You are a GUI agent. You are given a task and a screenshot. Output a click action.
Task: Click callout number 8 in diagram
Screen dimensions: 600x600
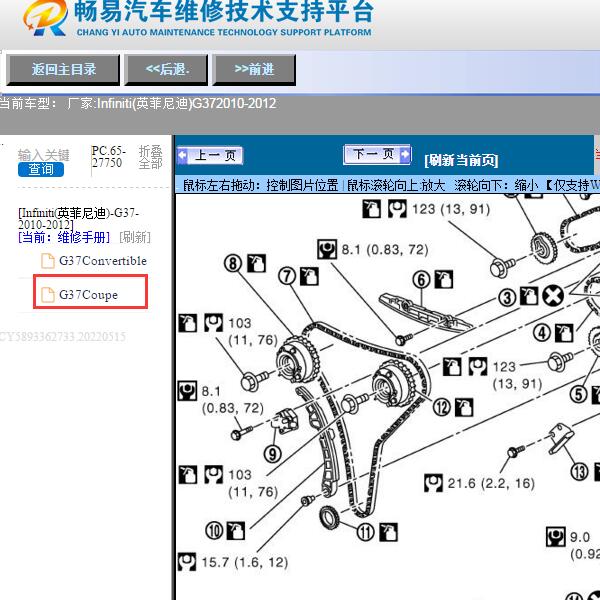tap(233, 264)
